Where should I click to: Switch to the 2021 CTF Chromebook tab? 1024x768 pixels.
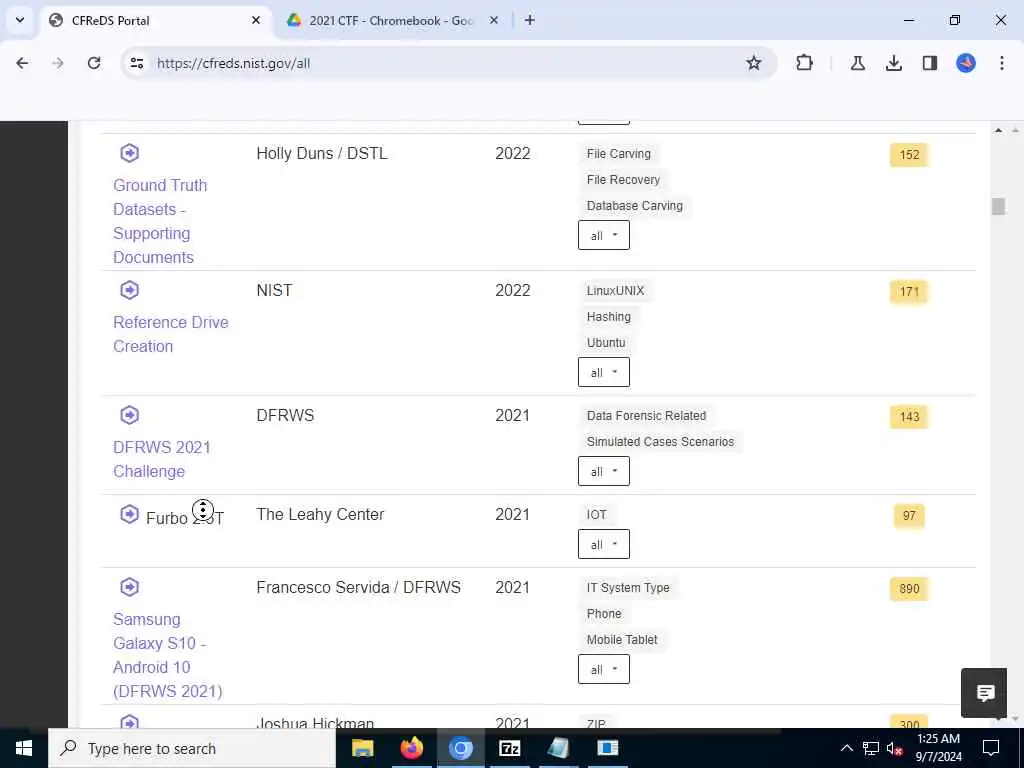[x=392, y=20]
